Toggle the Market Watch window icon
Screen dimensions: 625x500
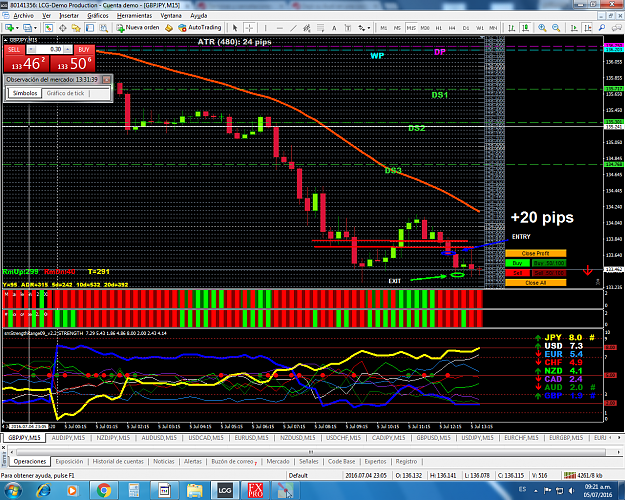49,28
